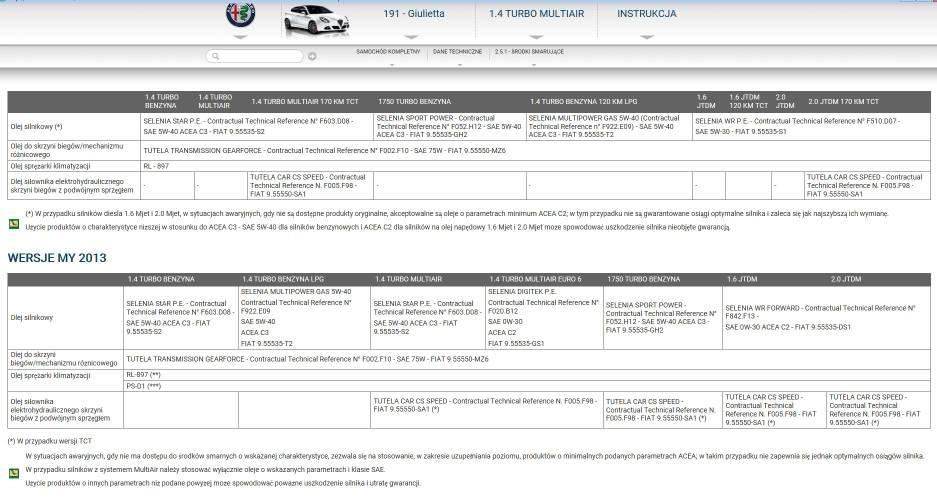This screenshot has height=499, width=937.
Task: Click the green note icon near MultiAir warning
Action: (x=14, y=473)
